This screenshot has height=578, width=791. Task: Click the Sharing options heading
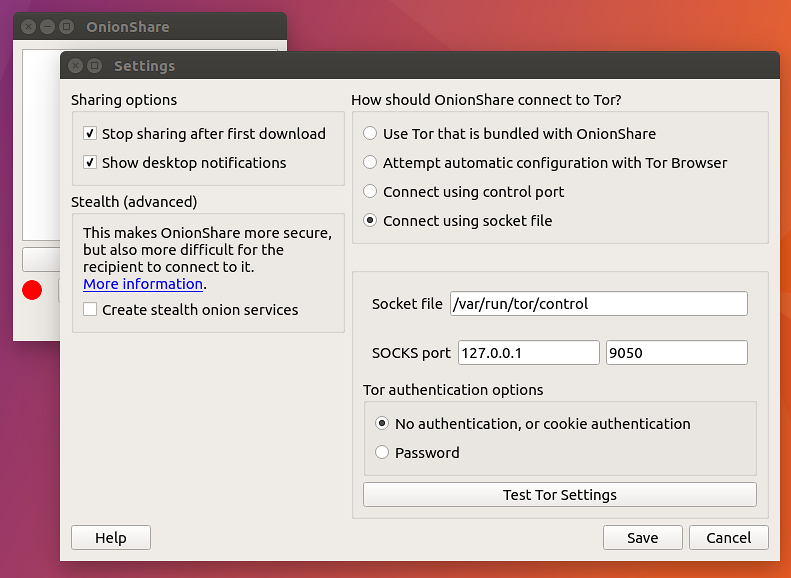(x=124, y=100)
